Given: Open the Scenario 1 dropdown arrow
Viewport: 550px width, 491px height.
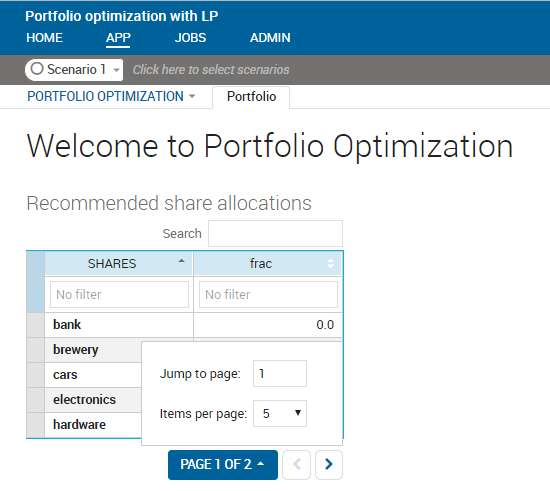Looking at the screenshot, I should tap(116, 70).
